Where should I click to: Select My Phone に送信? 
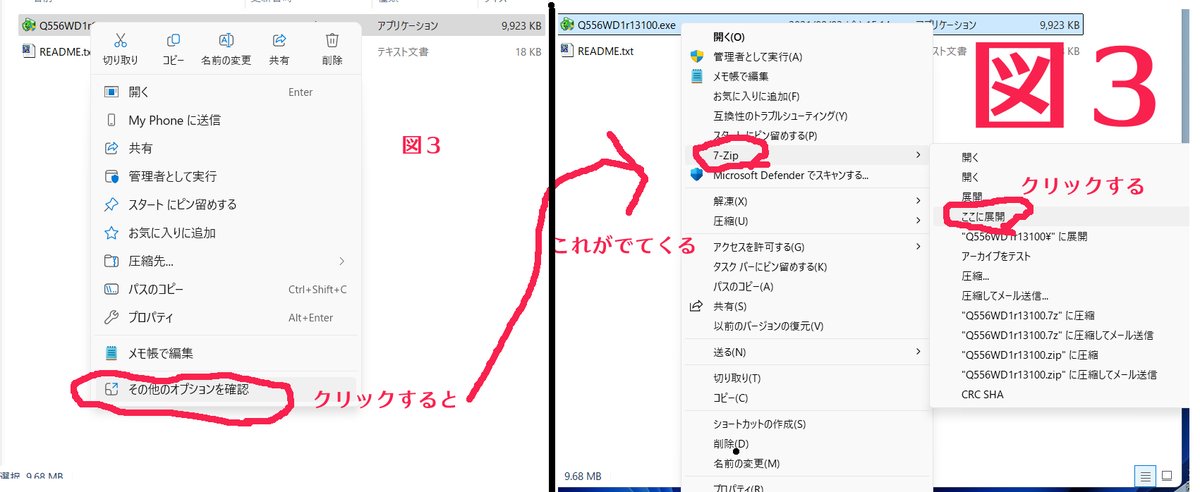(227, 120)
